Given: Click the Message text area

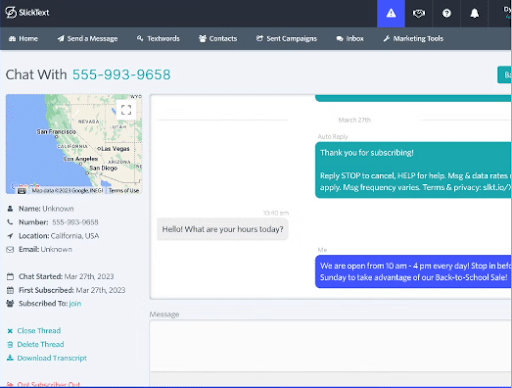Looking at the screenshot, I should [331, 345].
